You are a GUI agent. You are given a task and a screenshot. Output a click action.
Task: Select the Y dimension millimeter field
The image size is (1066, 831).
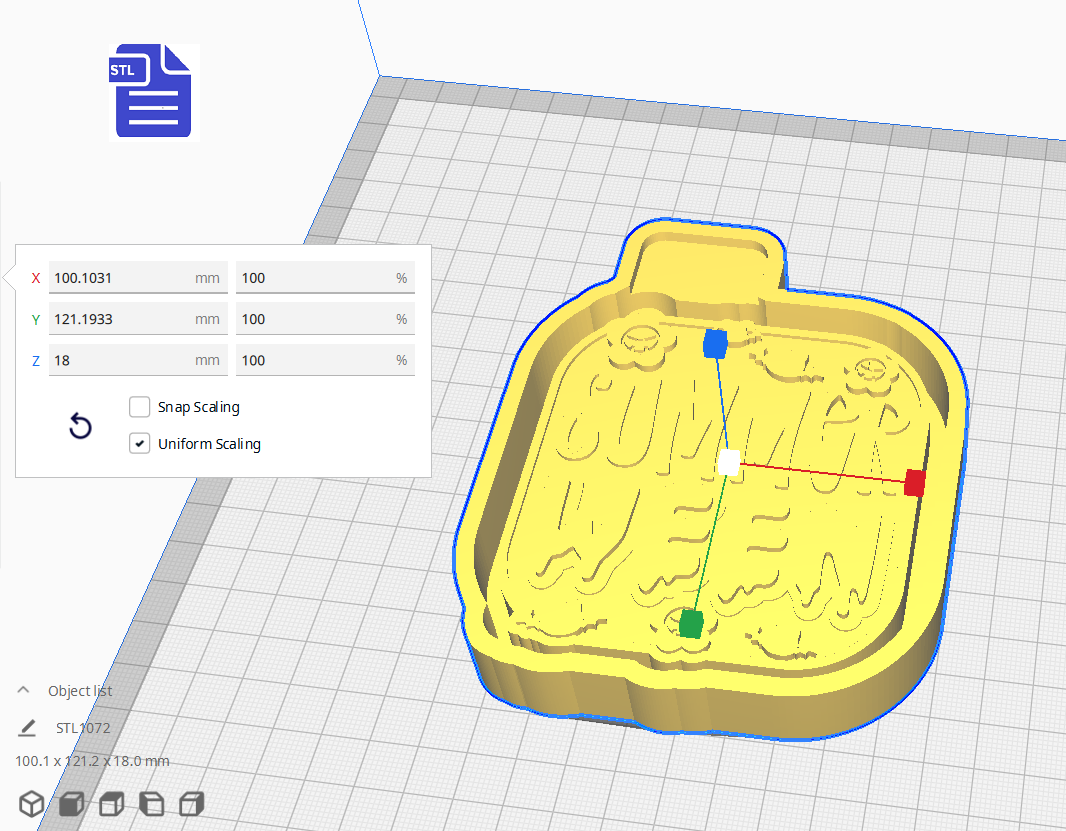137,318
